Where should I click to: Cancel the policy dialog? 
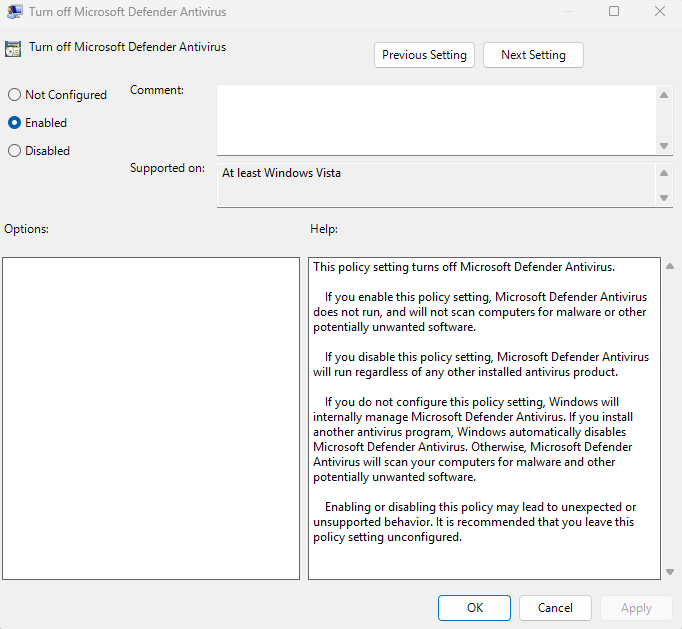point(555,608)
